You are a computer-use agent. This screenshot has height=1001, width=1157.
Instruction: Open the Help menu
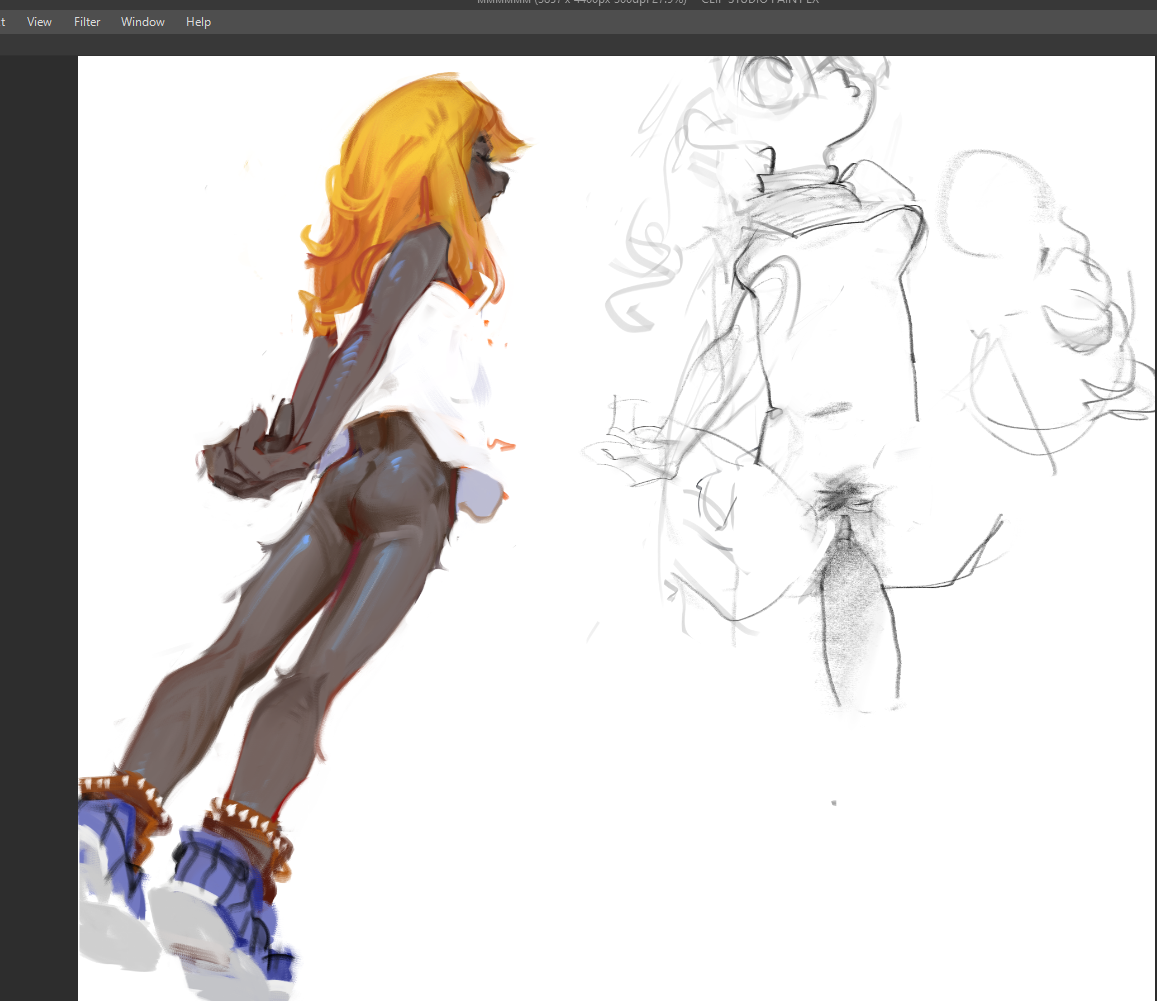[x=198, y=22]
